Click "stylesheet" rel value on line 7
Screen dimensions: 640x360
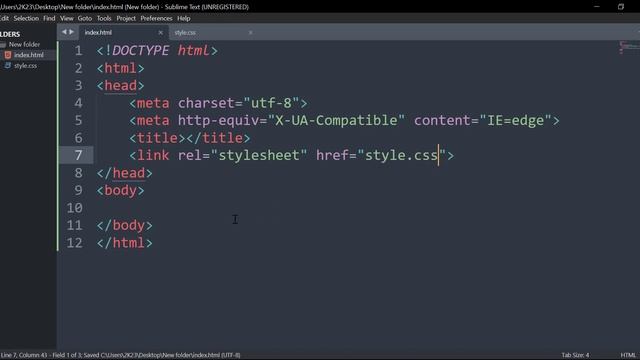[259, 155]
